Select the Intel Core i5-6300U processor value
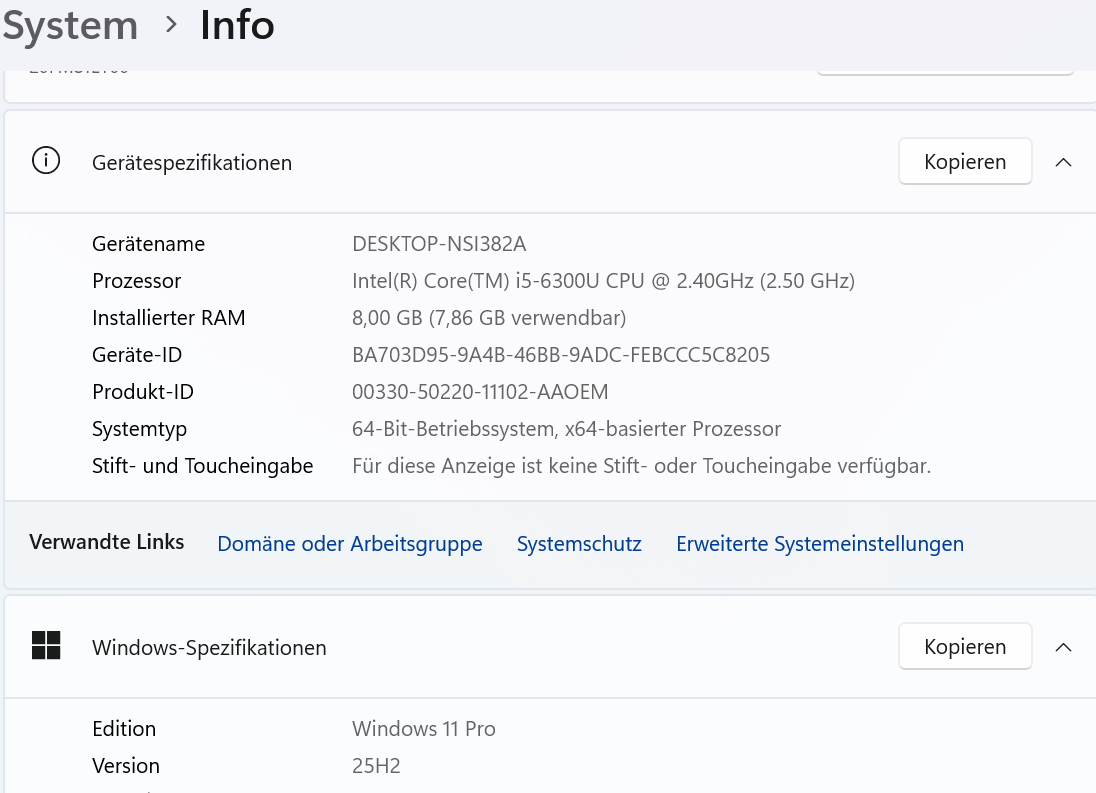The width and height of the screenshot is (1096, 793). click(x=603, y=281)
